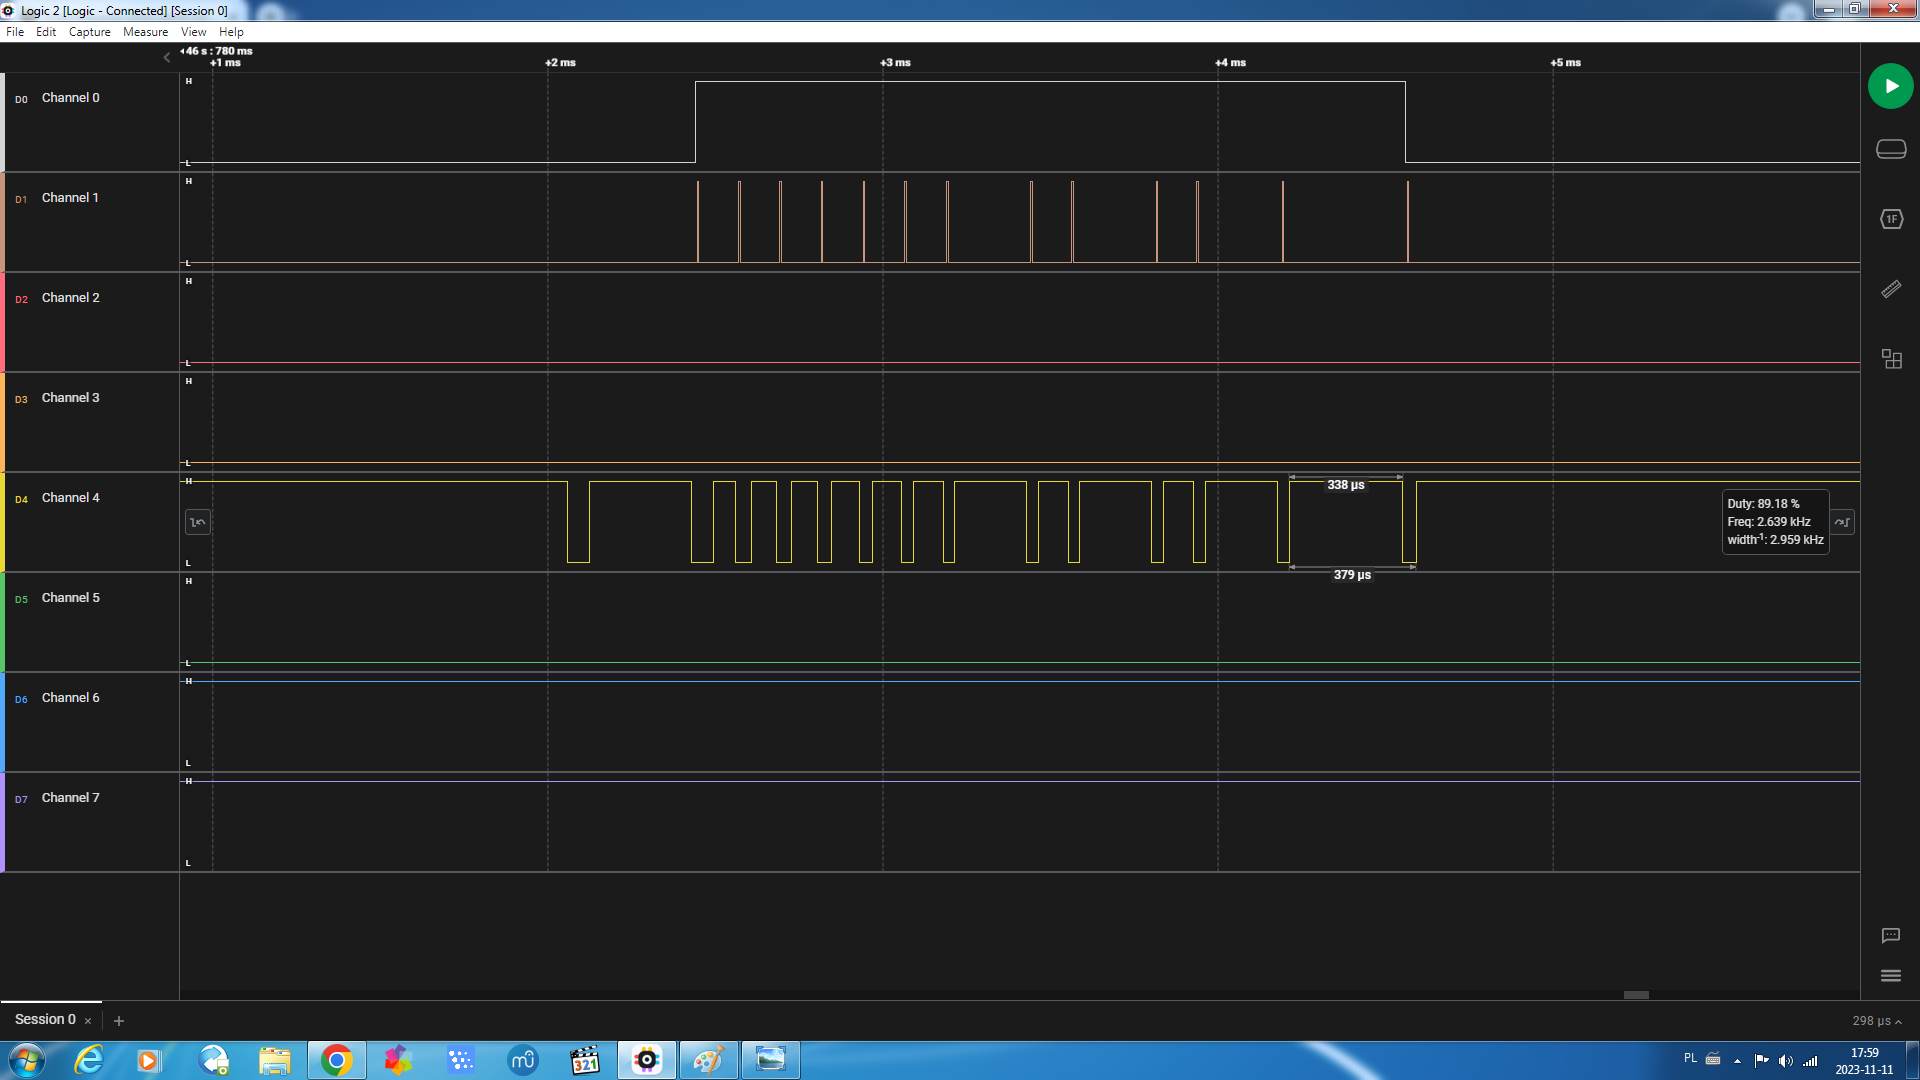Open the Measurements ruler panel icon

click(x=1891, y=289)
